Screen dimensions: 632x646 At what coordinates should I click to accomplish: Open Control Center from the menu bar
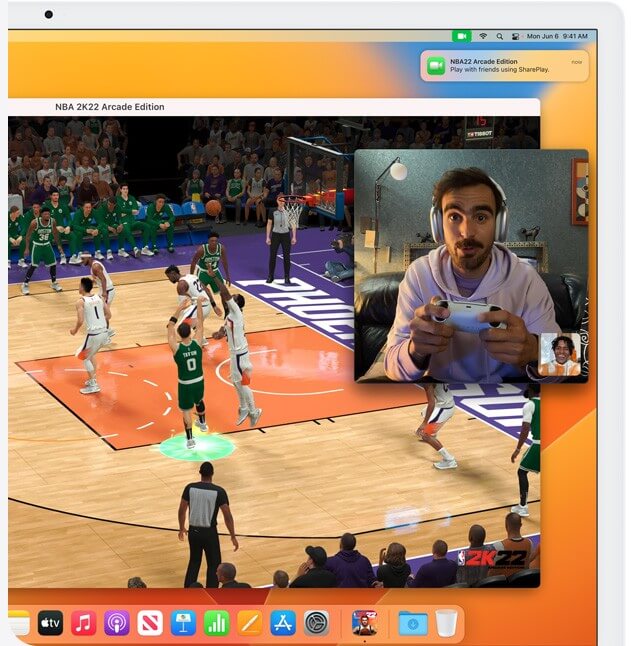515,36
